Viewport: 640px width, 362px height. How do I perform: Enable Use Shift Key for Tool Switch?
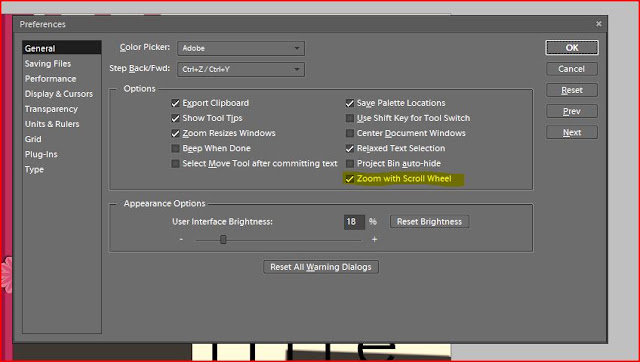[x=350, y=118]
